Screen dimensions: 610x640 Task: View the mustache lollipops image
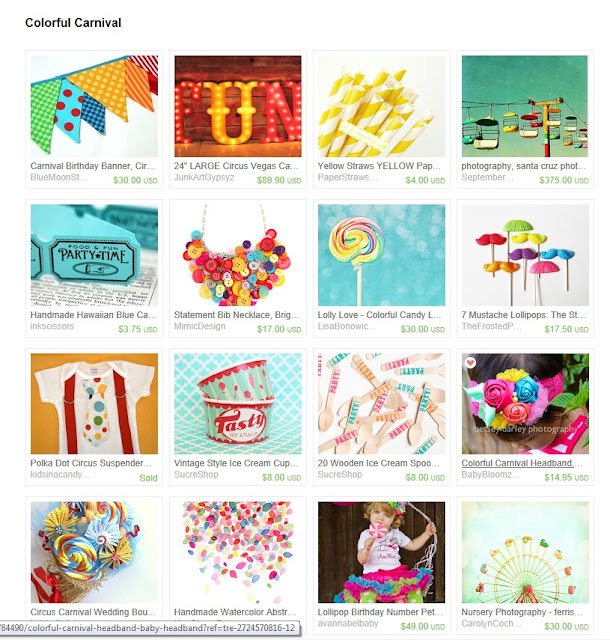[x=525, y=255]
